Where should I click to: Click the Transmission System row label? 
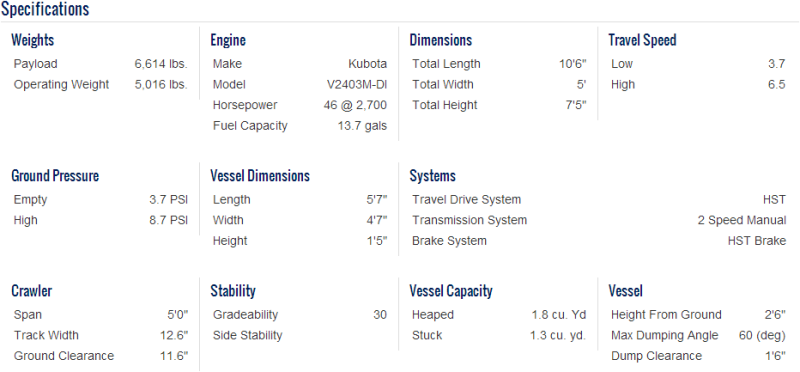[469, 220]
